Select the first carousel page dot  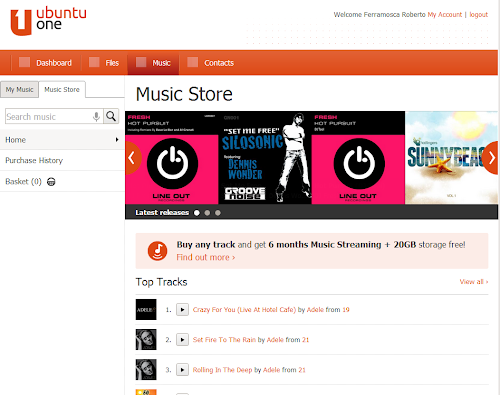tap(197, 213)
